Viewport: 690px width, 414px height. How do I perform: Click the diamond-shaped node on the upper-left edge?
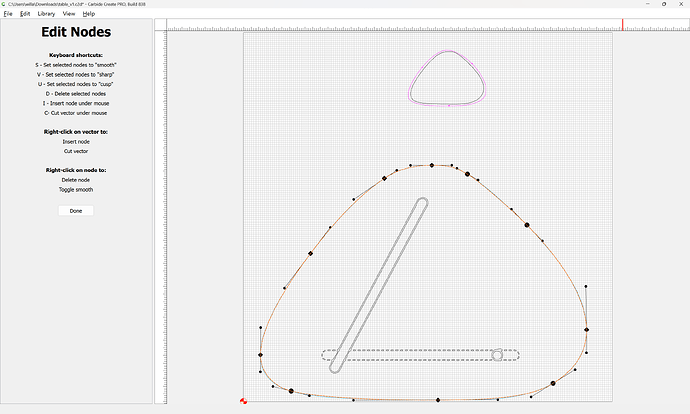pyautogui.click(x=311, y=253)
